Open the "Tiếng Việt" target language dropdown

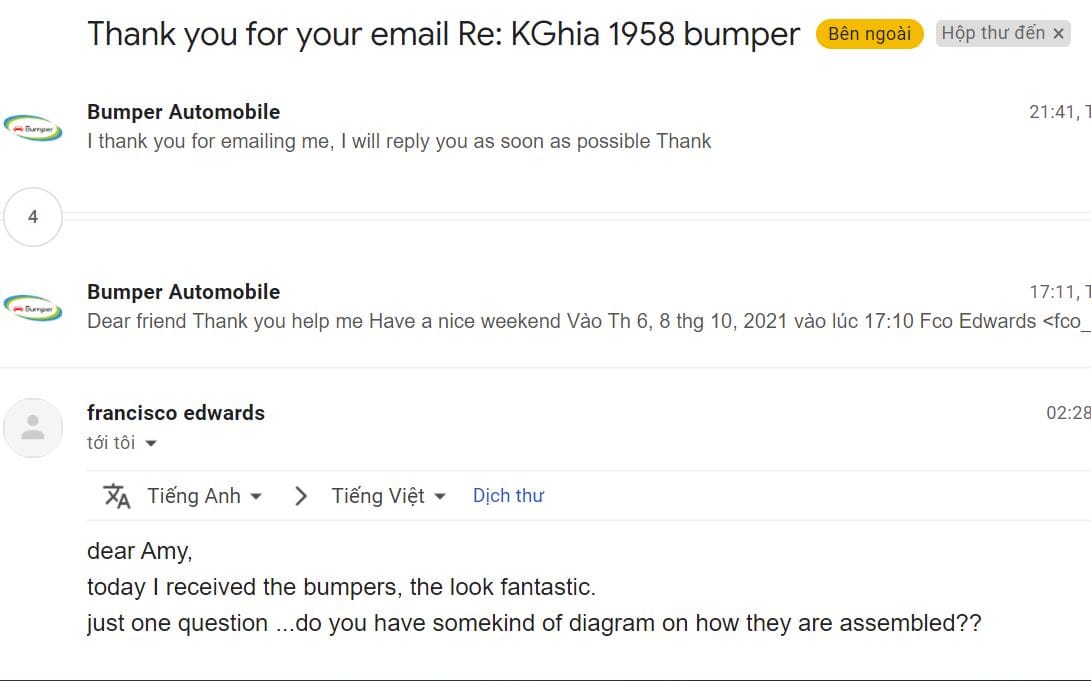click(388, 496)
